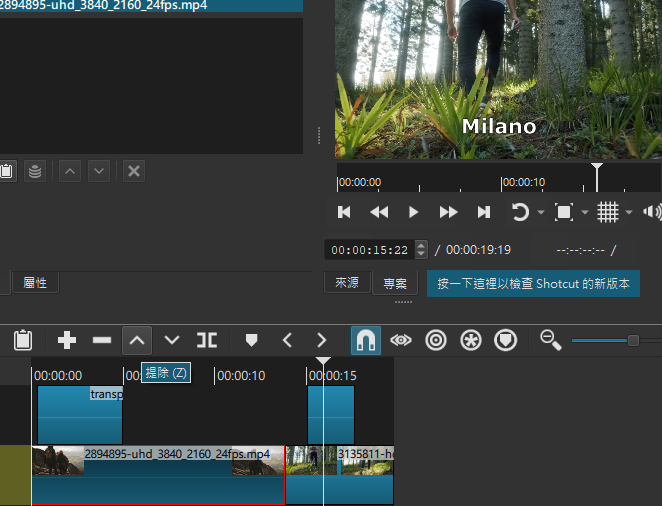The width and height of the screenshot is (662, 506).
Task: Toggle the ripple target icon
Action: point(436,340)
